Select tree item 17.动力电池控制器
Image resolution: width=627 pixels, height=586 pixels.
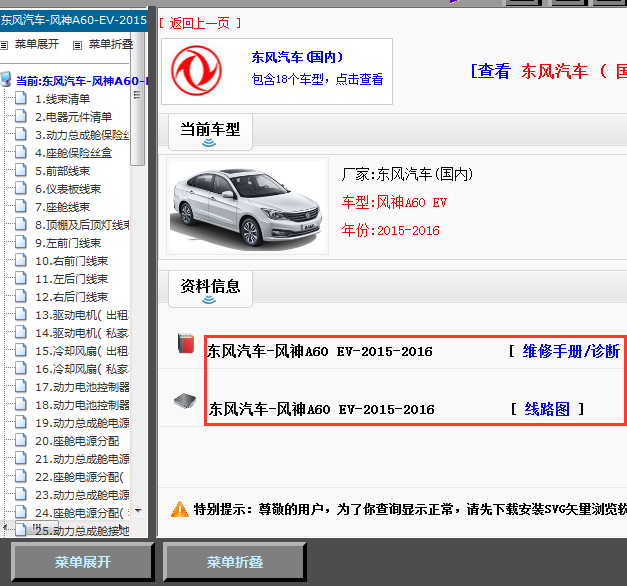pos(82,387)
